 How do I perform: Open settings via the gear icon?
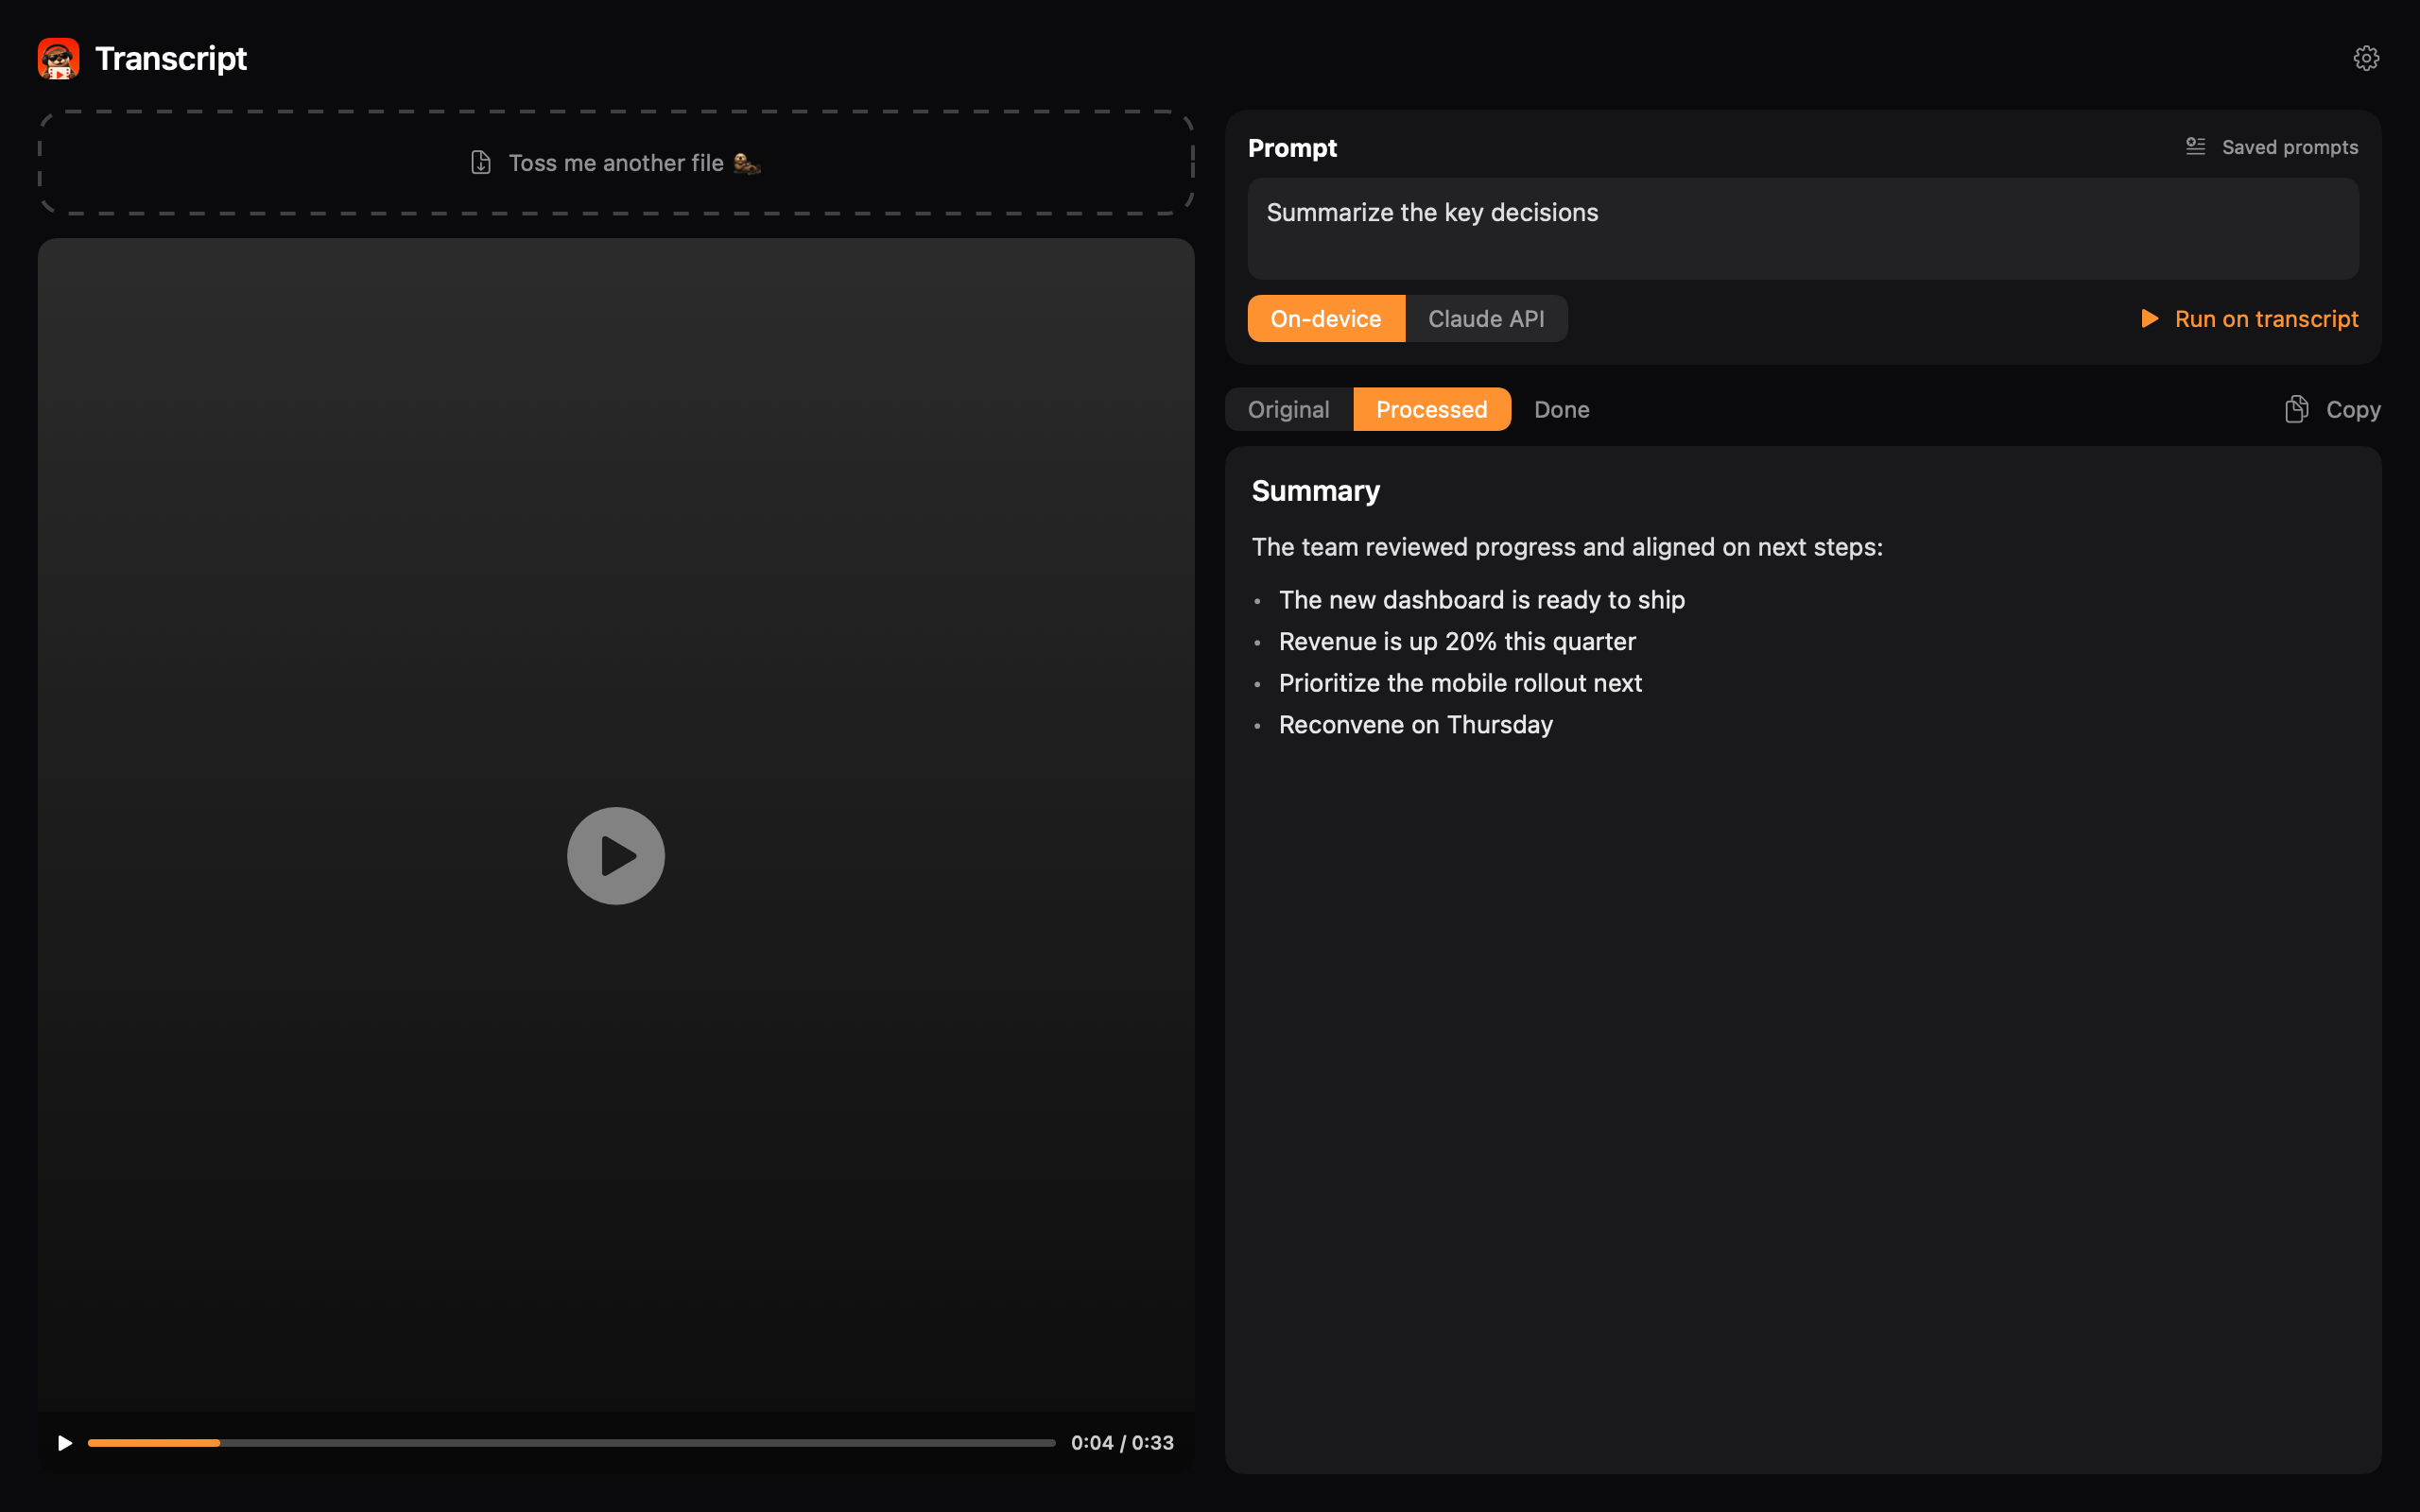2365,58
